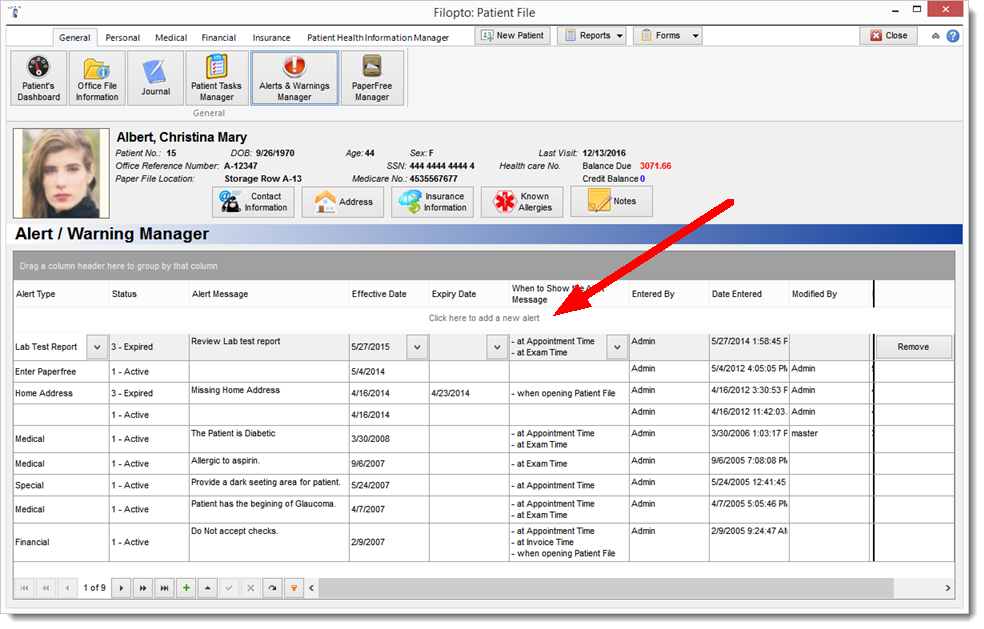Collapse the ribbon with the up chevron
The width and height of the screenshot is (984, 629).
[x=936, y=36]
